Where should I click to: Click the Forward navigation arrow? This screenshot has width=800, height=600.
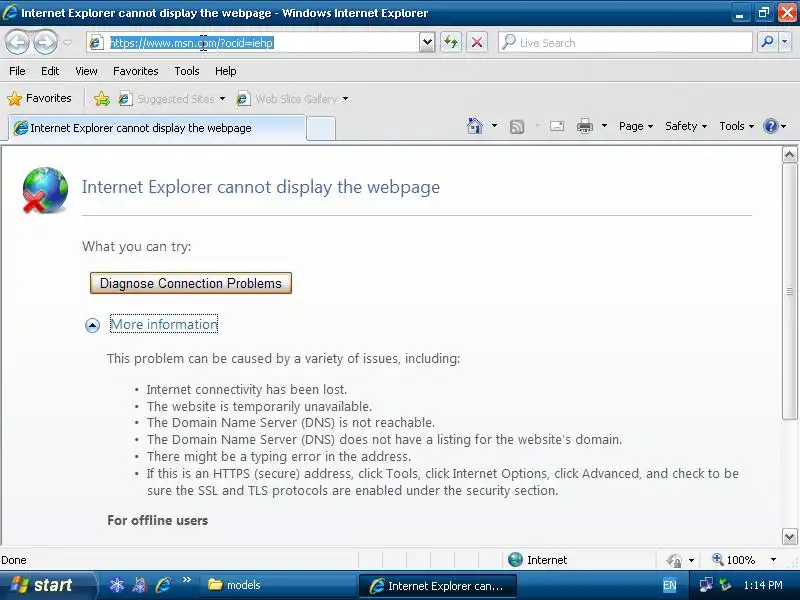point(45,42)
